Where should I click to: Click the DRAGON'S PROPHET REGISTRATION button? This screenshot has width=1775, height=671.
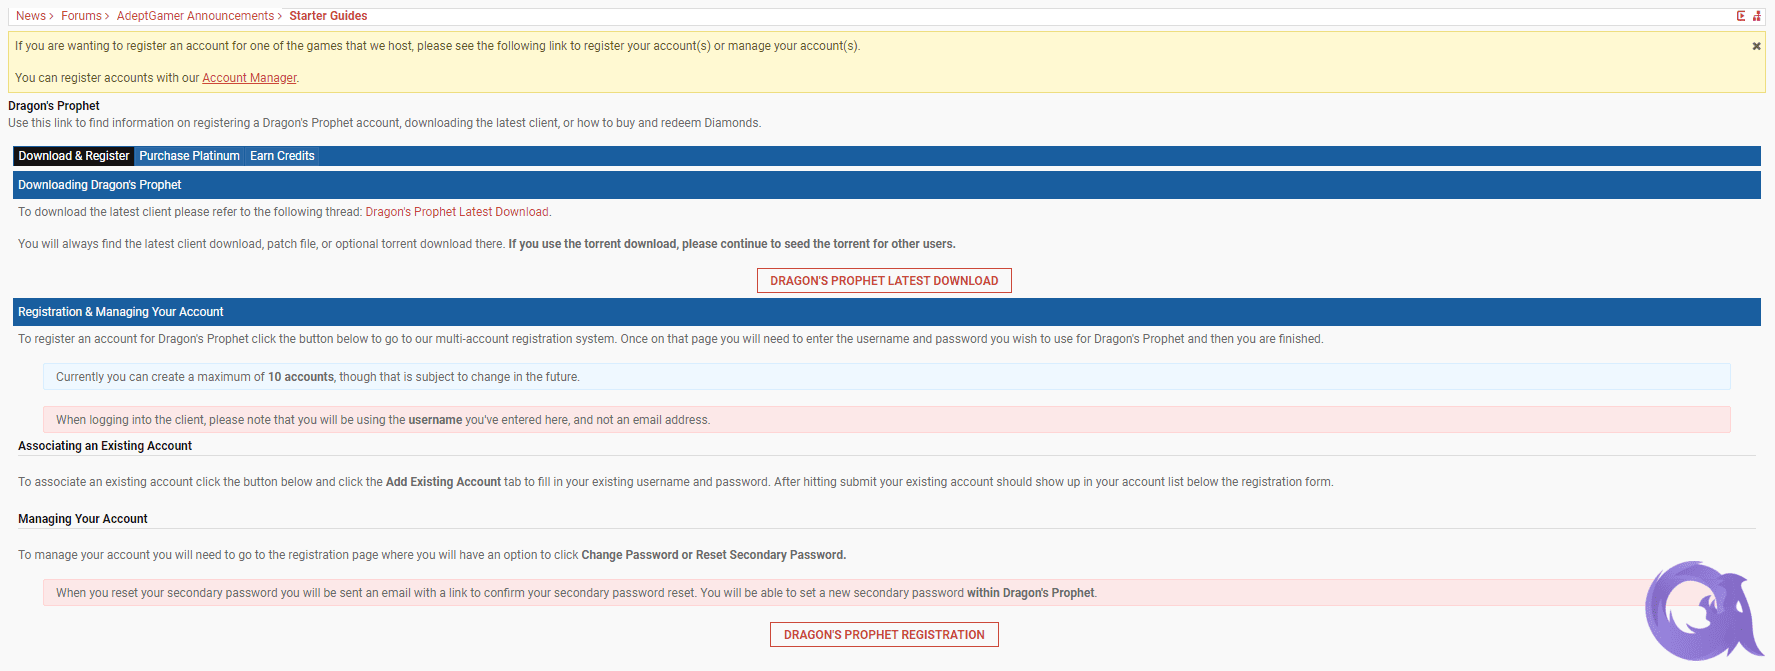(884, 635)
